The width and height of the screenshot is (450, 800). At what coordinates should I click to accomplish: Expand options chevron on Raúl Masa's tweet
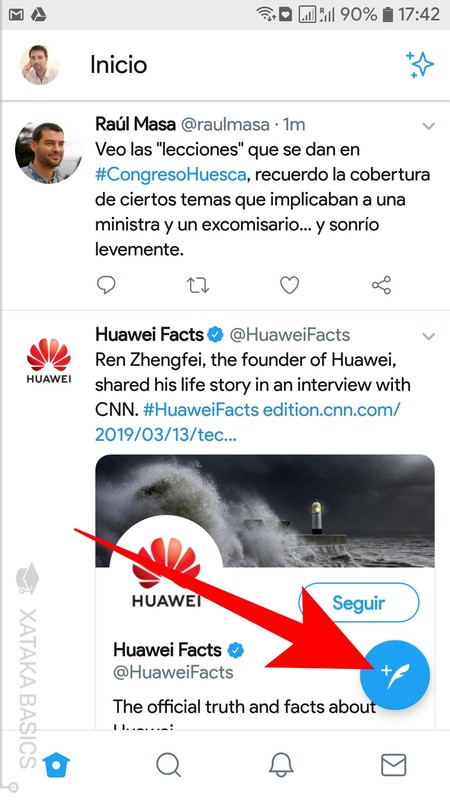click(x=429, y=126)
